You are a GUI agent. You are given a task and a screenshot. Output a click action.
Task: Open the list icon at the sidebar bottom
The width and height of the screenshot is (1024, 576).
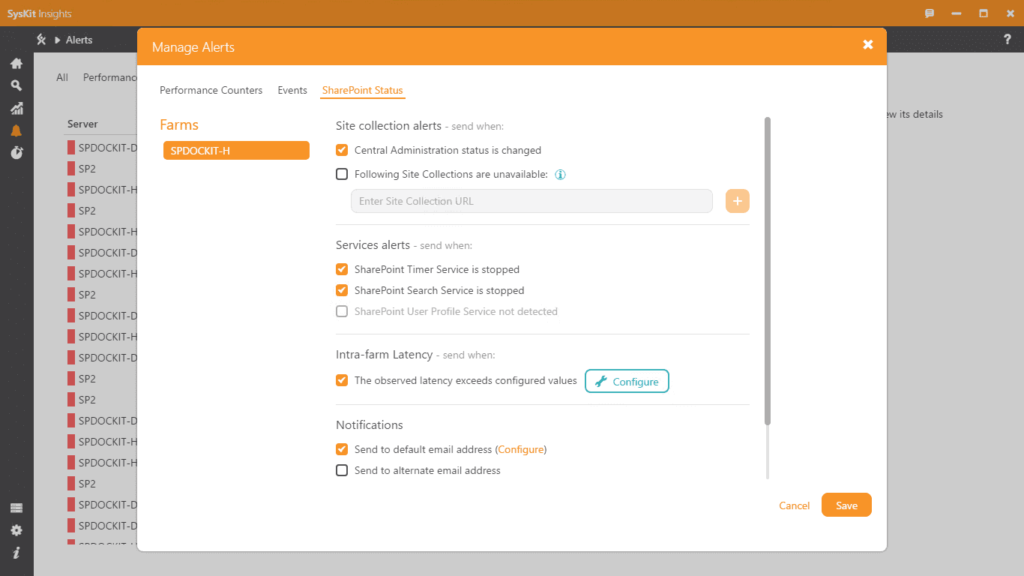tap(16, 508)
